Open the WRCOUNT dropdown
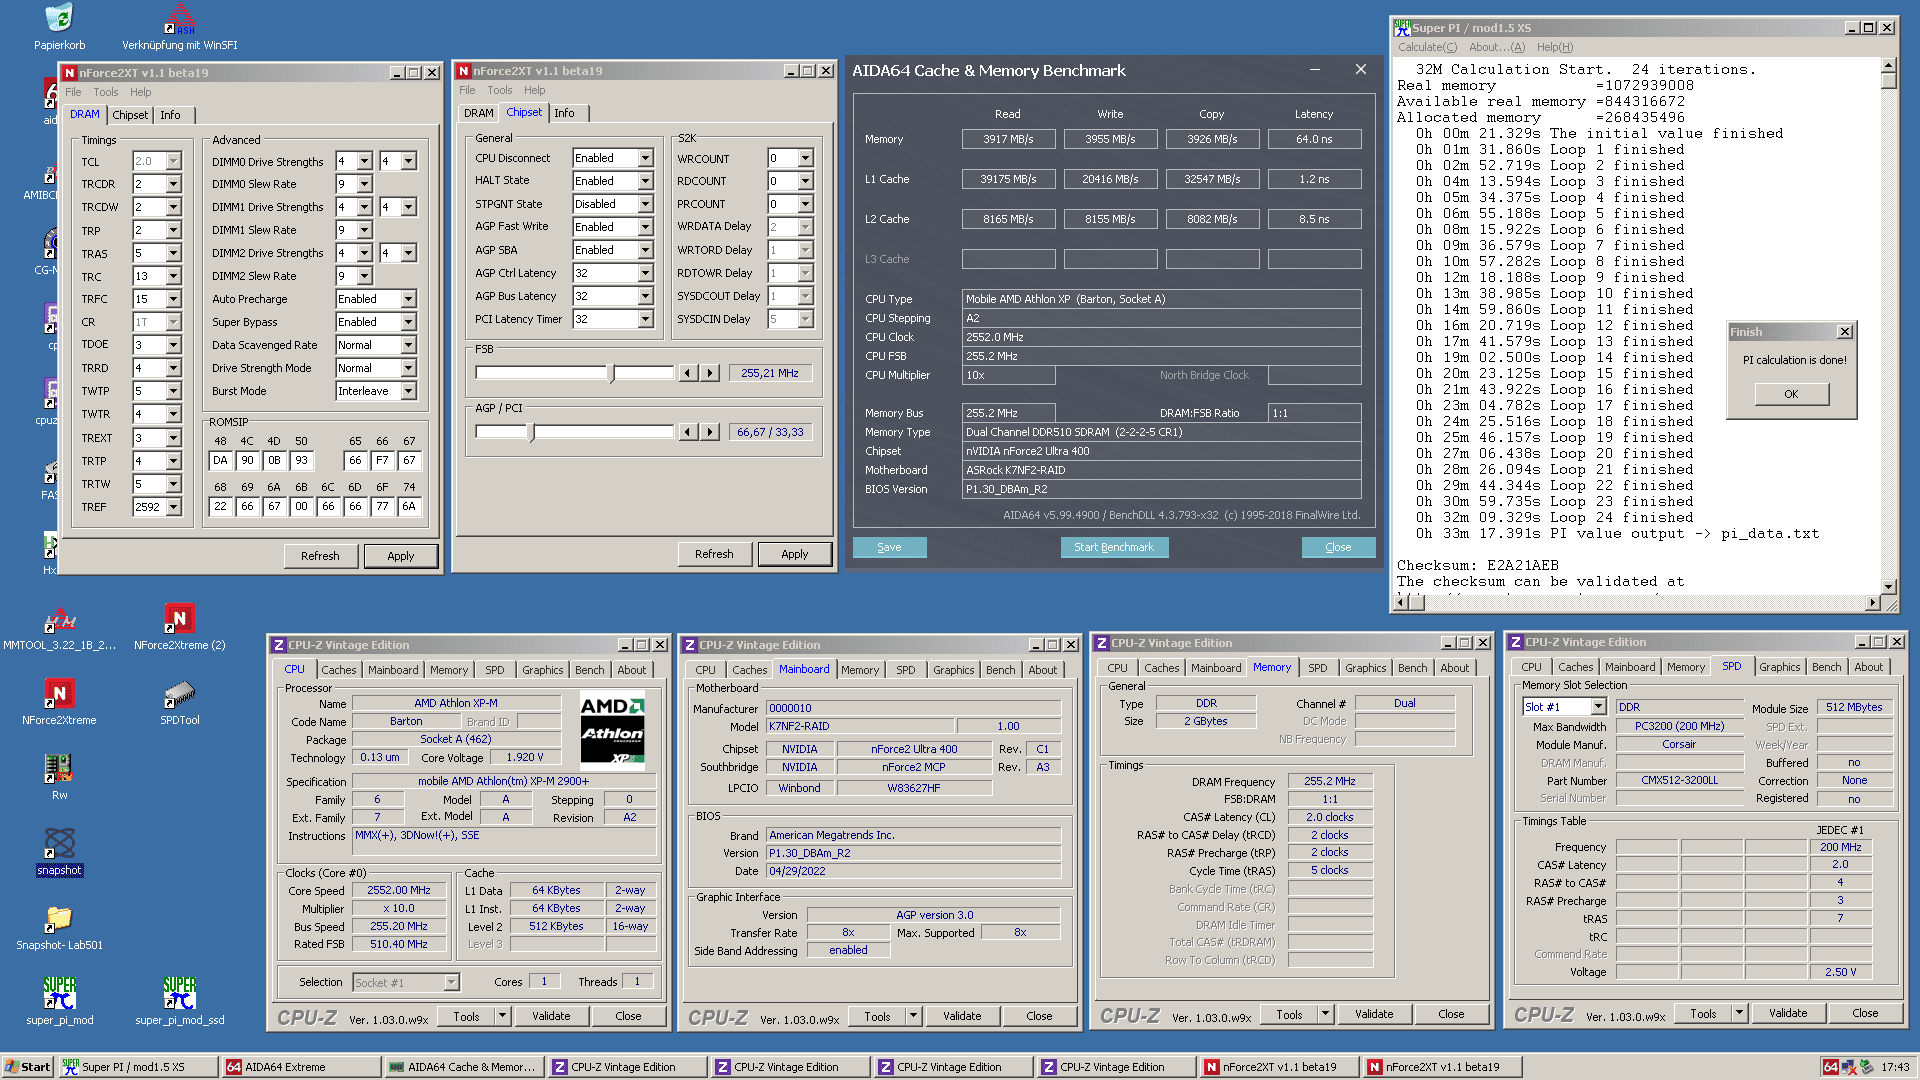Image resolution: width=1920 pixels, height=1080 pixels. (805, 158)
